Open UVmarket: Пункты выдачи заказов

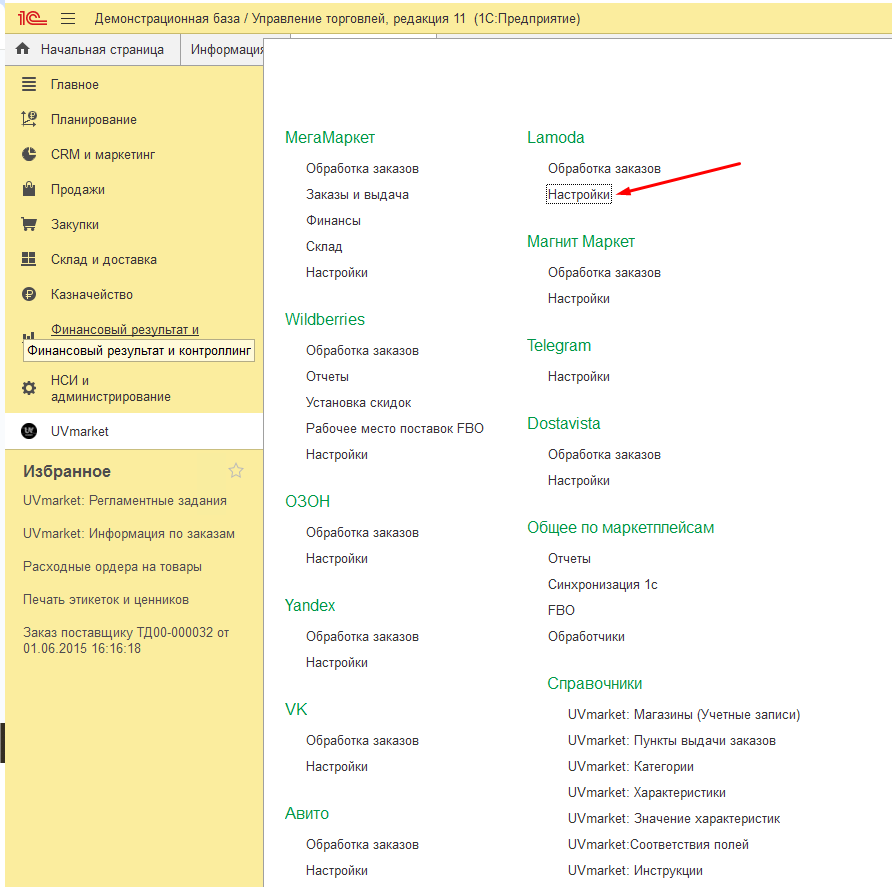coord(672,741)
